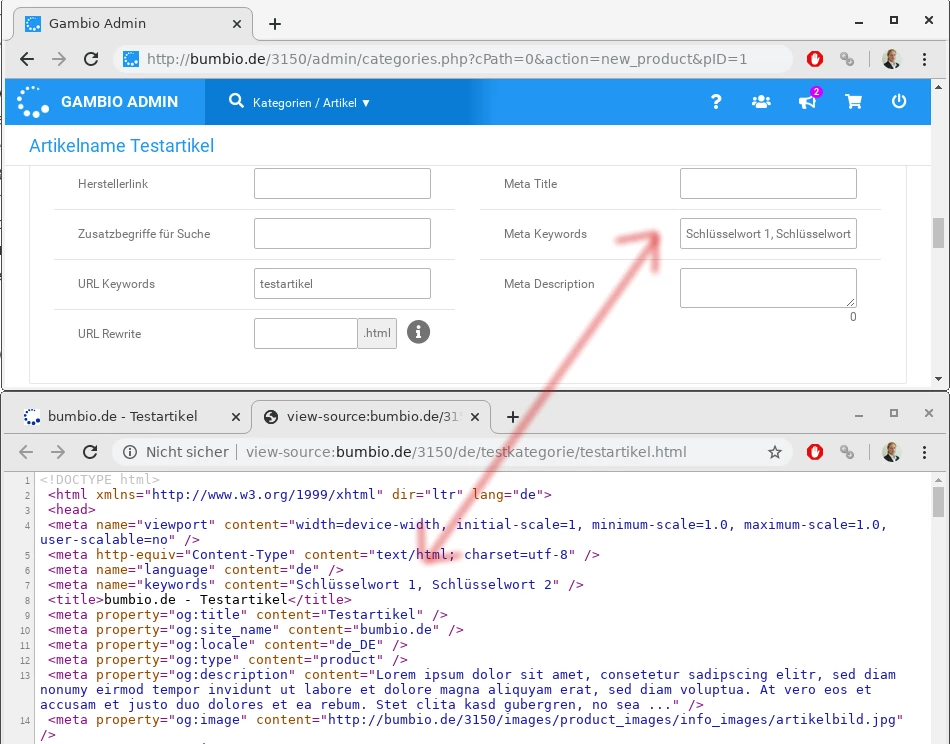Screen dimensions: 950x744
Task: Open the profile avatar in bottom browser
Action: coord(891,452)
